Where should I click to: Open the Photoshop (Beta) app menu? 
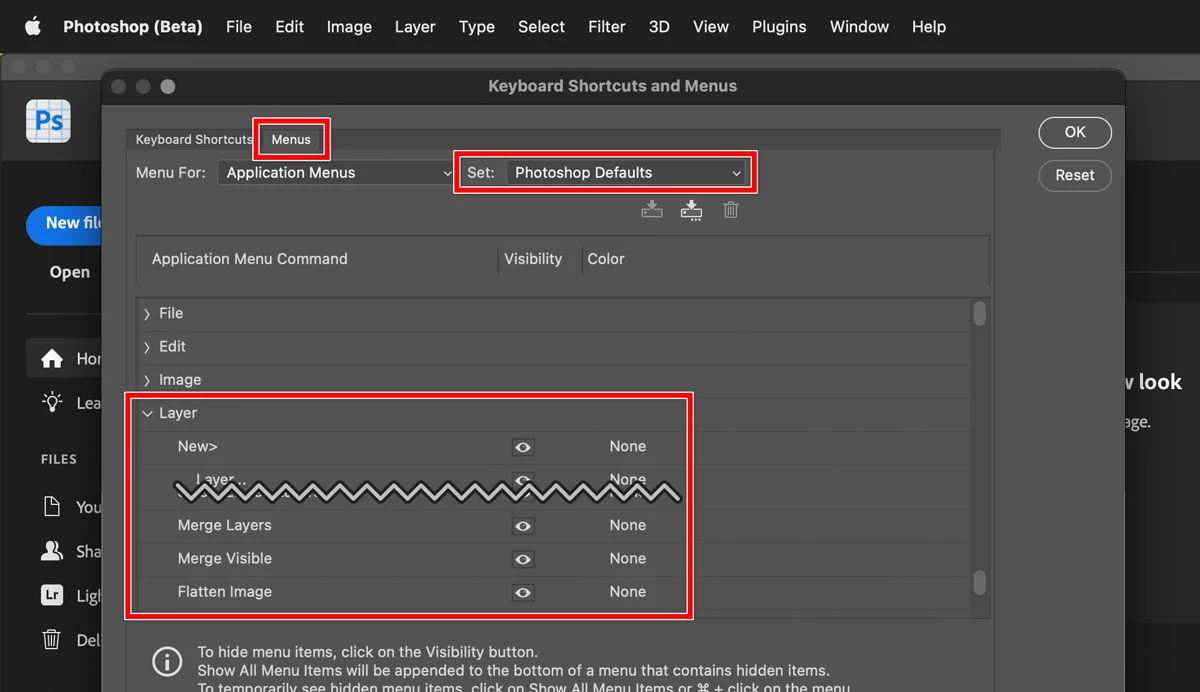(133, 27)
